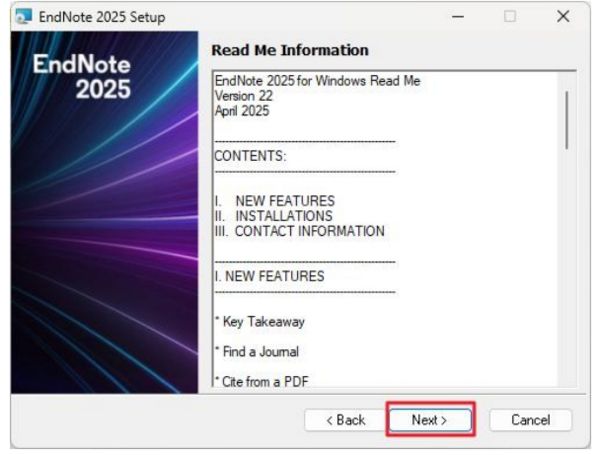Click the "* Key Takeaway" feature line
This screenshot has width=600, height=455.
[x=260, y=321]
